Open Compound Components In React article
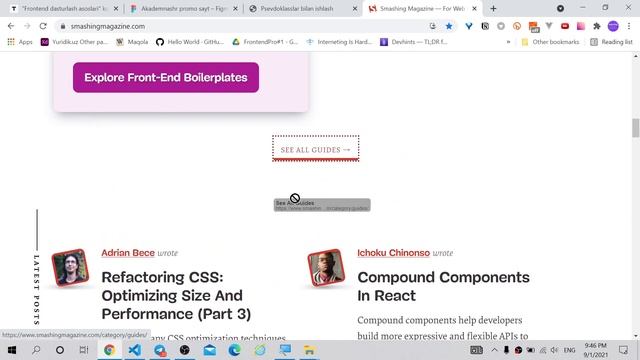This screenshot has height=360, width=640. coord(443,287)
